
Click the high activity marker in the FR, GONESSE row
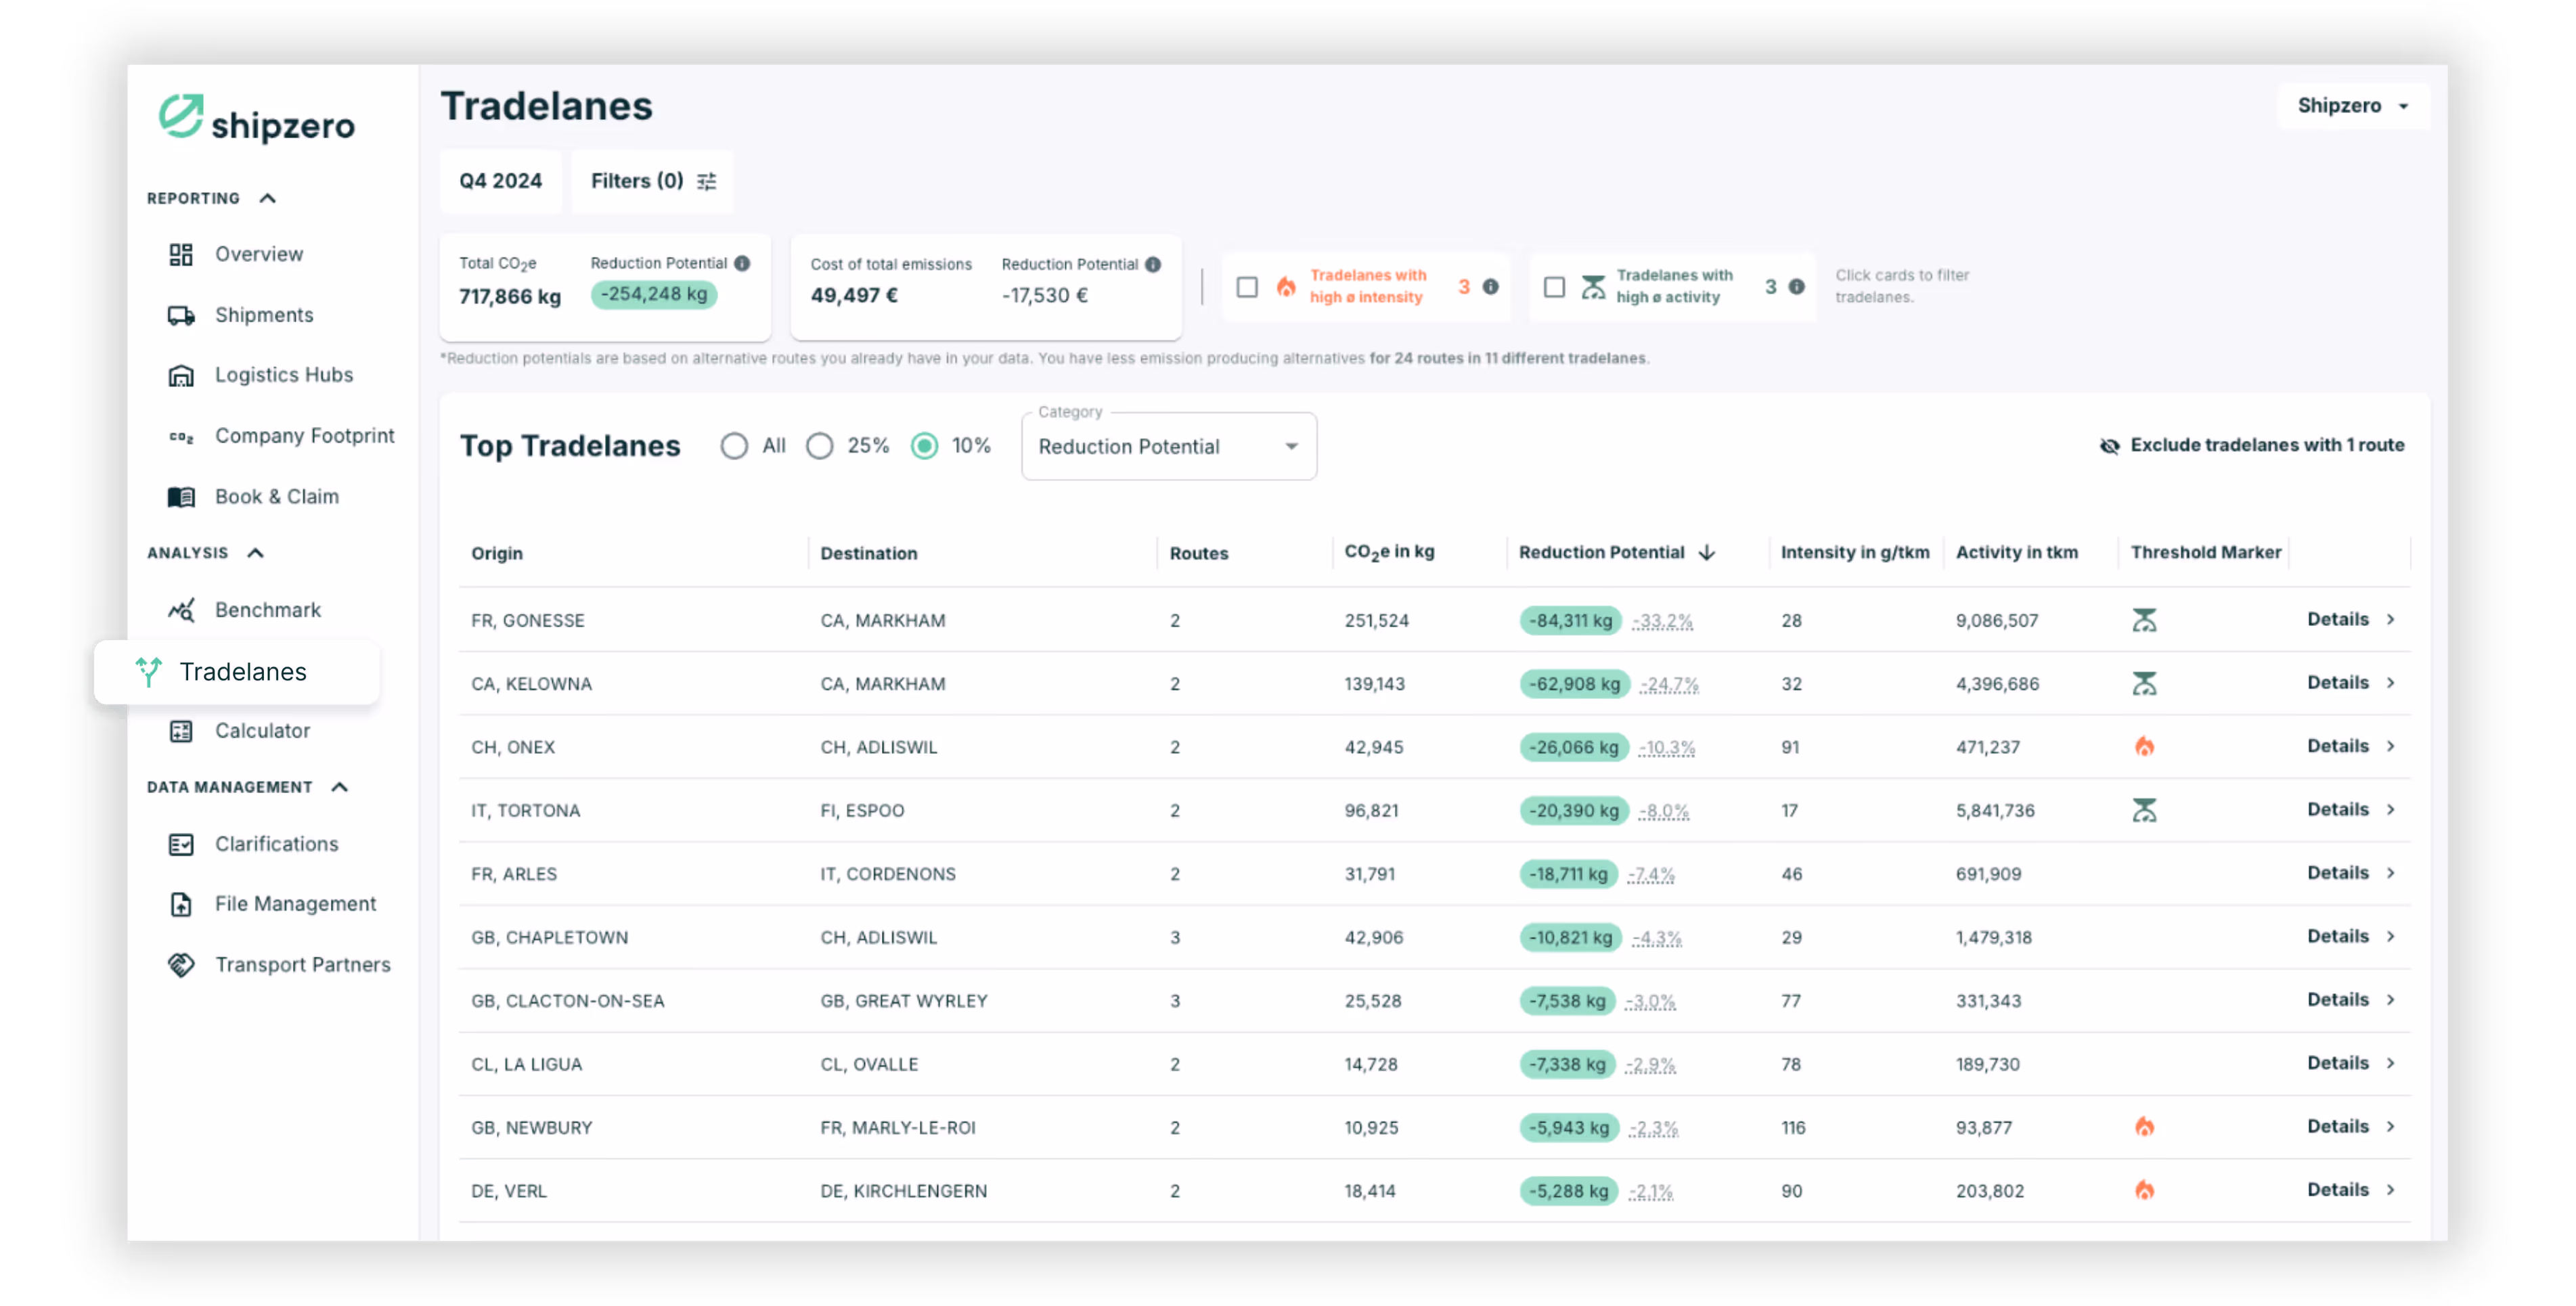(x=2144, y=620)
